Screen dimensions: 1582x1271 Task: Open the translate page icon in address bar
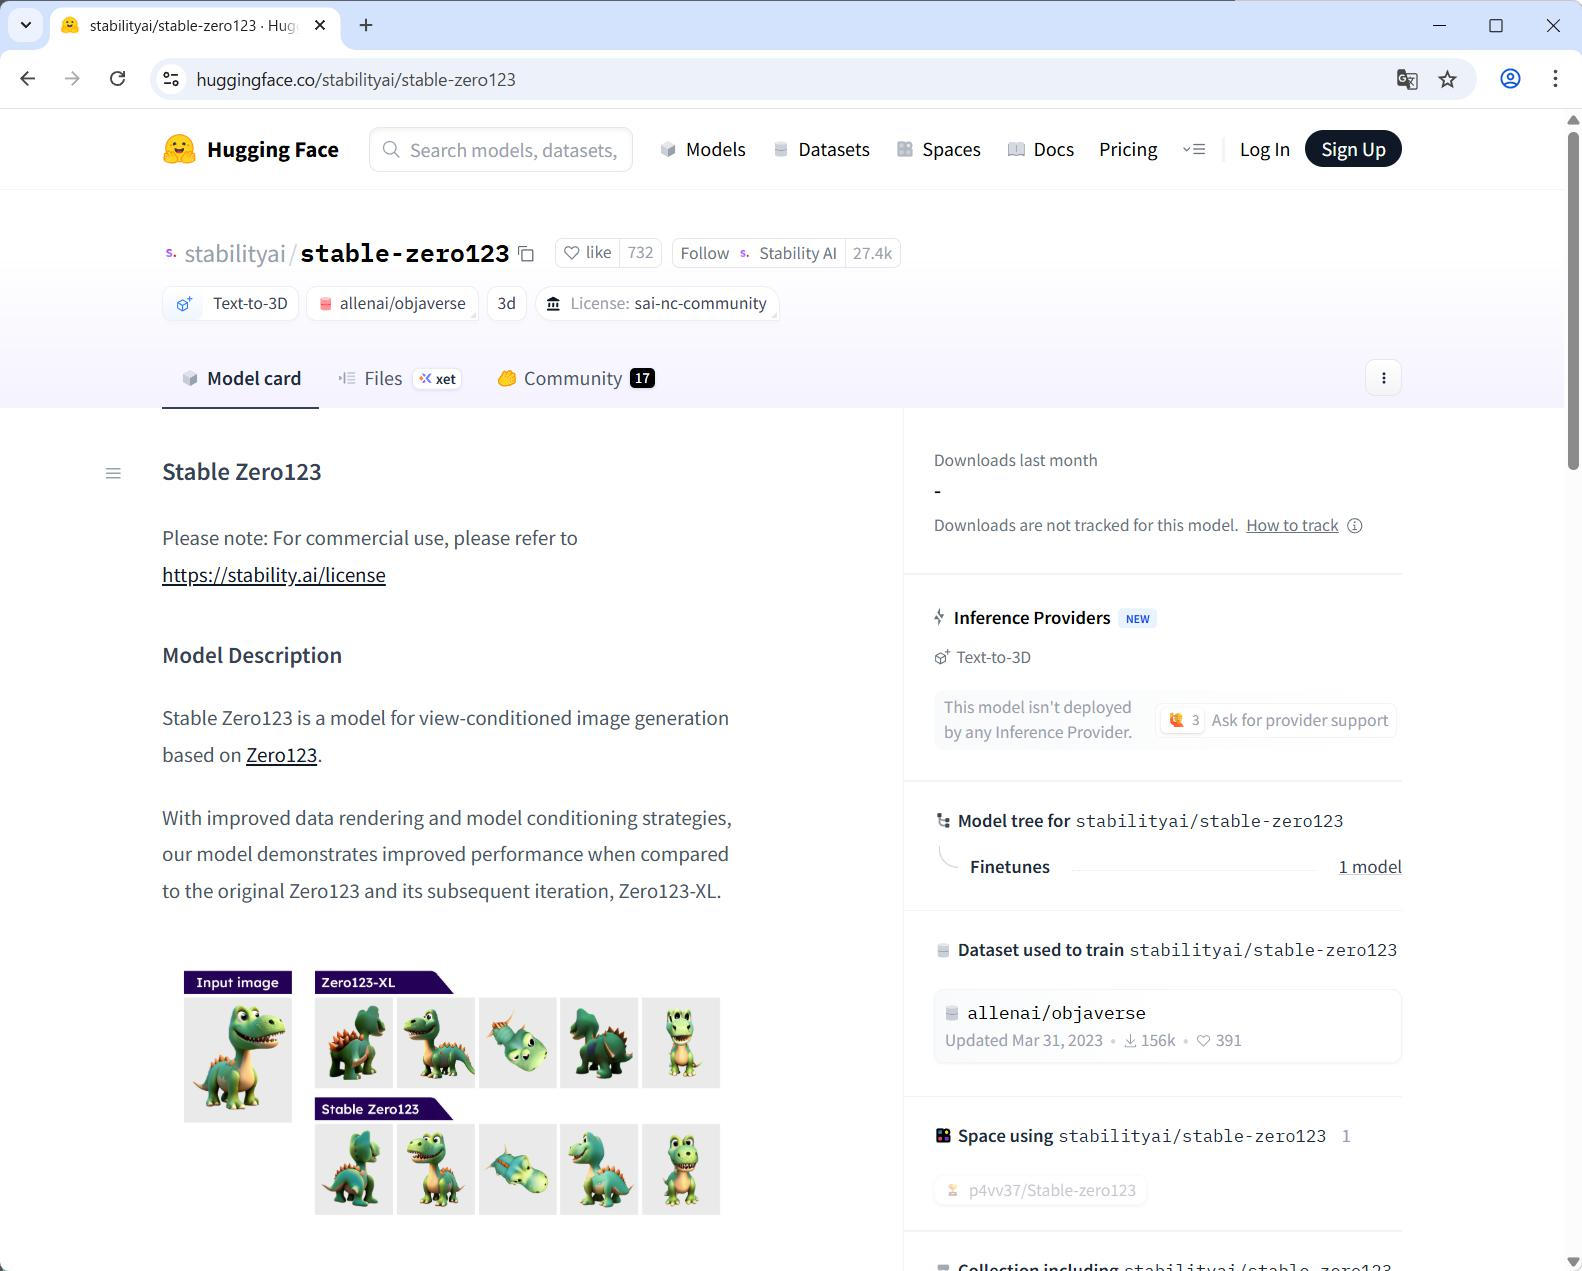tap(1407, 79)
